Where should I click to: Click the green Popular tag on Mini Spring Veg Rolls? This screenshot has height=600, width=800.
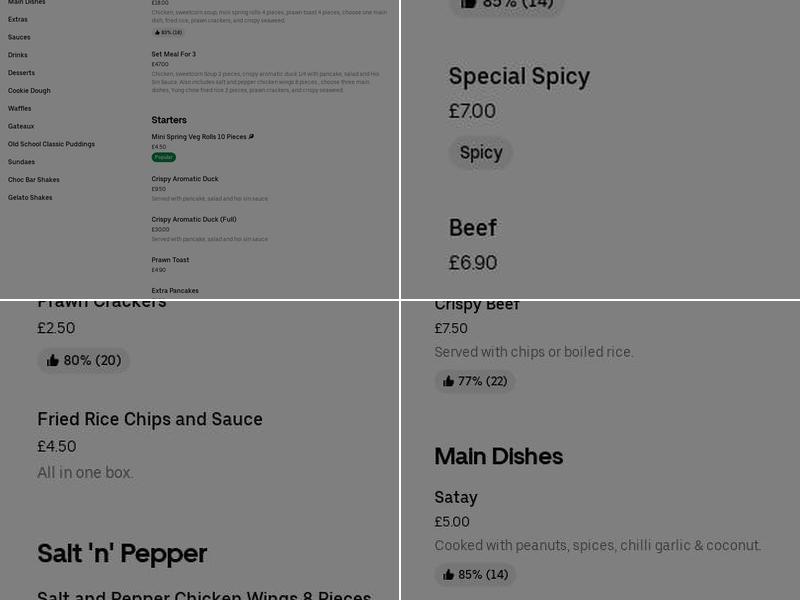coord(162,156)
